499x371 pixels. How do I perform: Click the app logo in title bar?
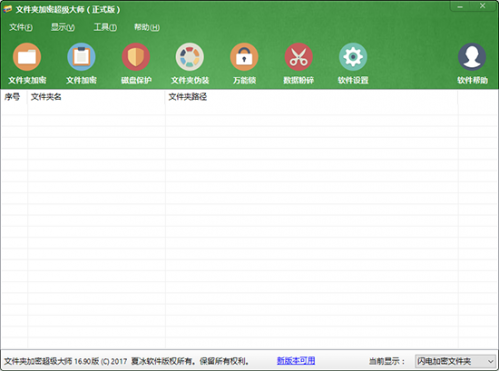coord(8,9)
